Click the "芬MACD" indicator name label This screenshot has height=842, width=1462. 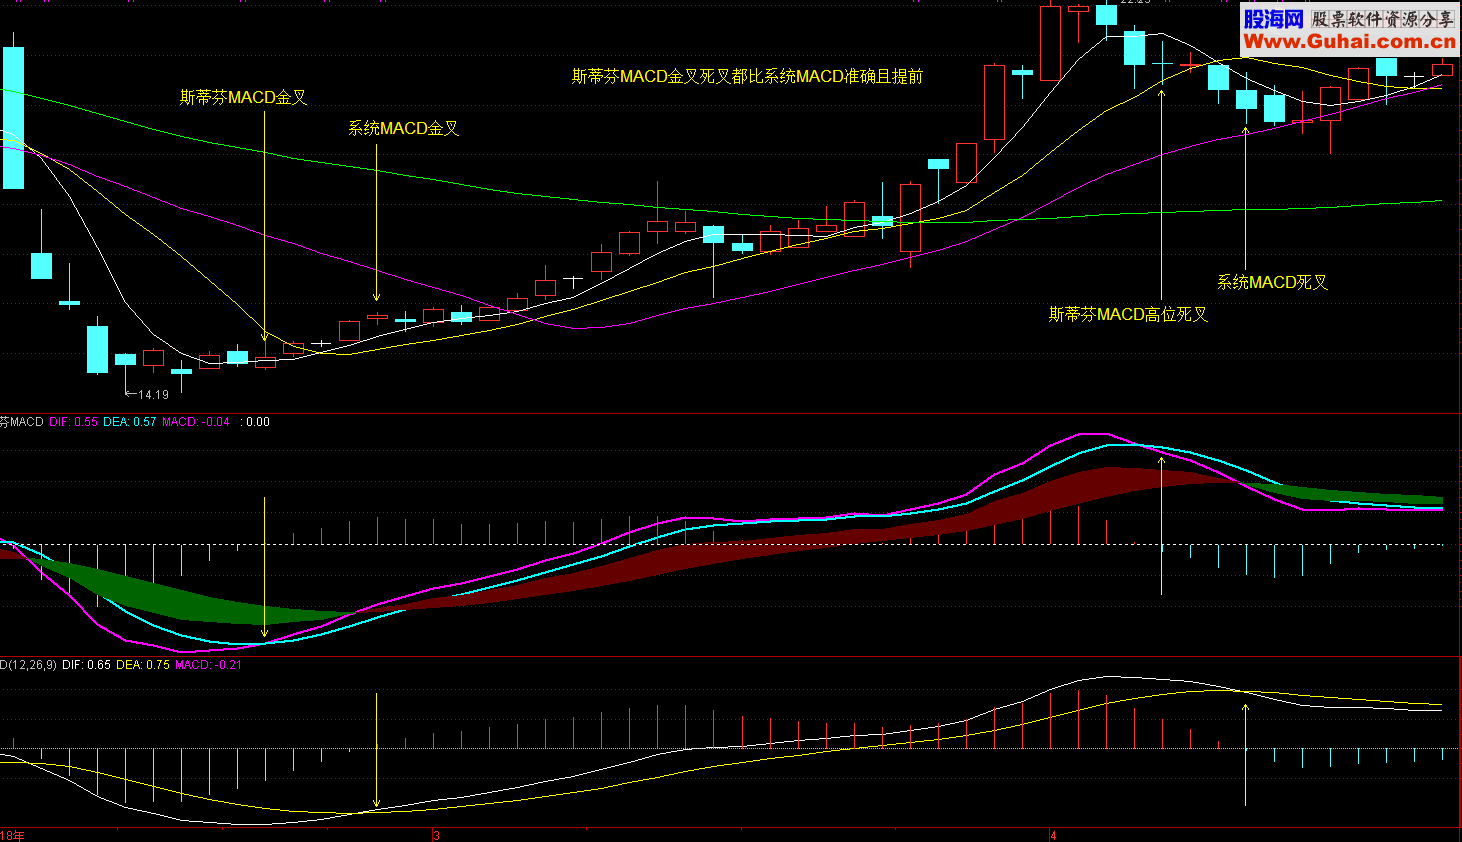pos(22,422)
